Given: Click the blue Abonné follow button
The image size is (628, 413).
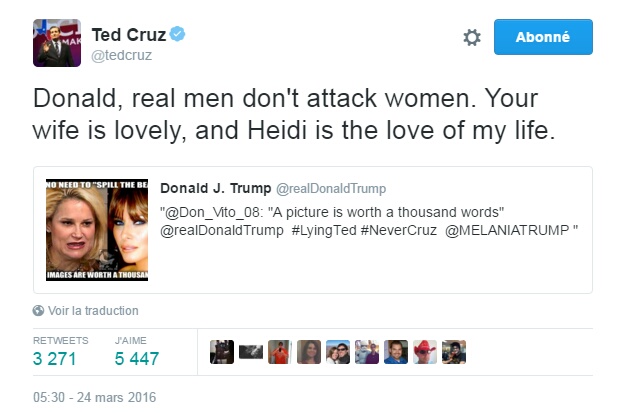Looking at the screenshot, I should pyautogui.click(x=543, y=37).
